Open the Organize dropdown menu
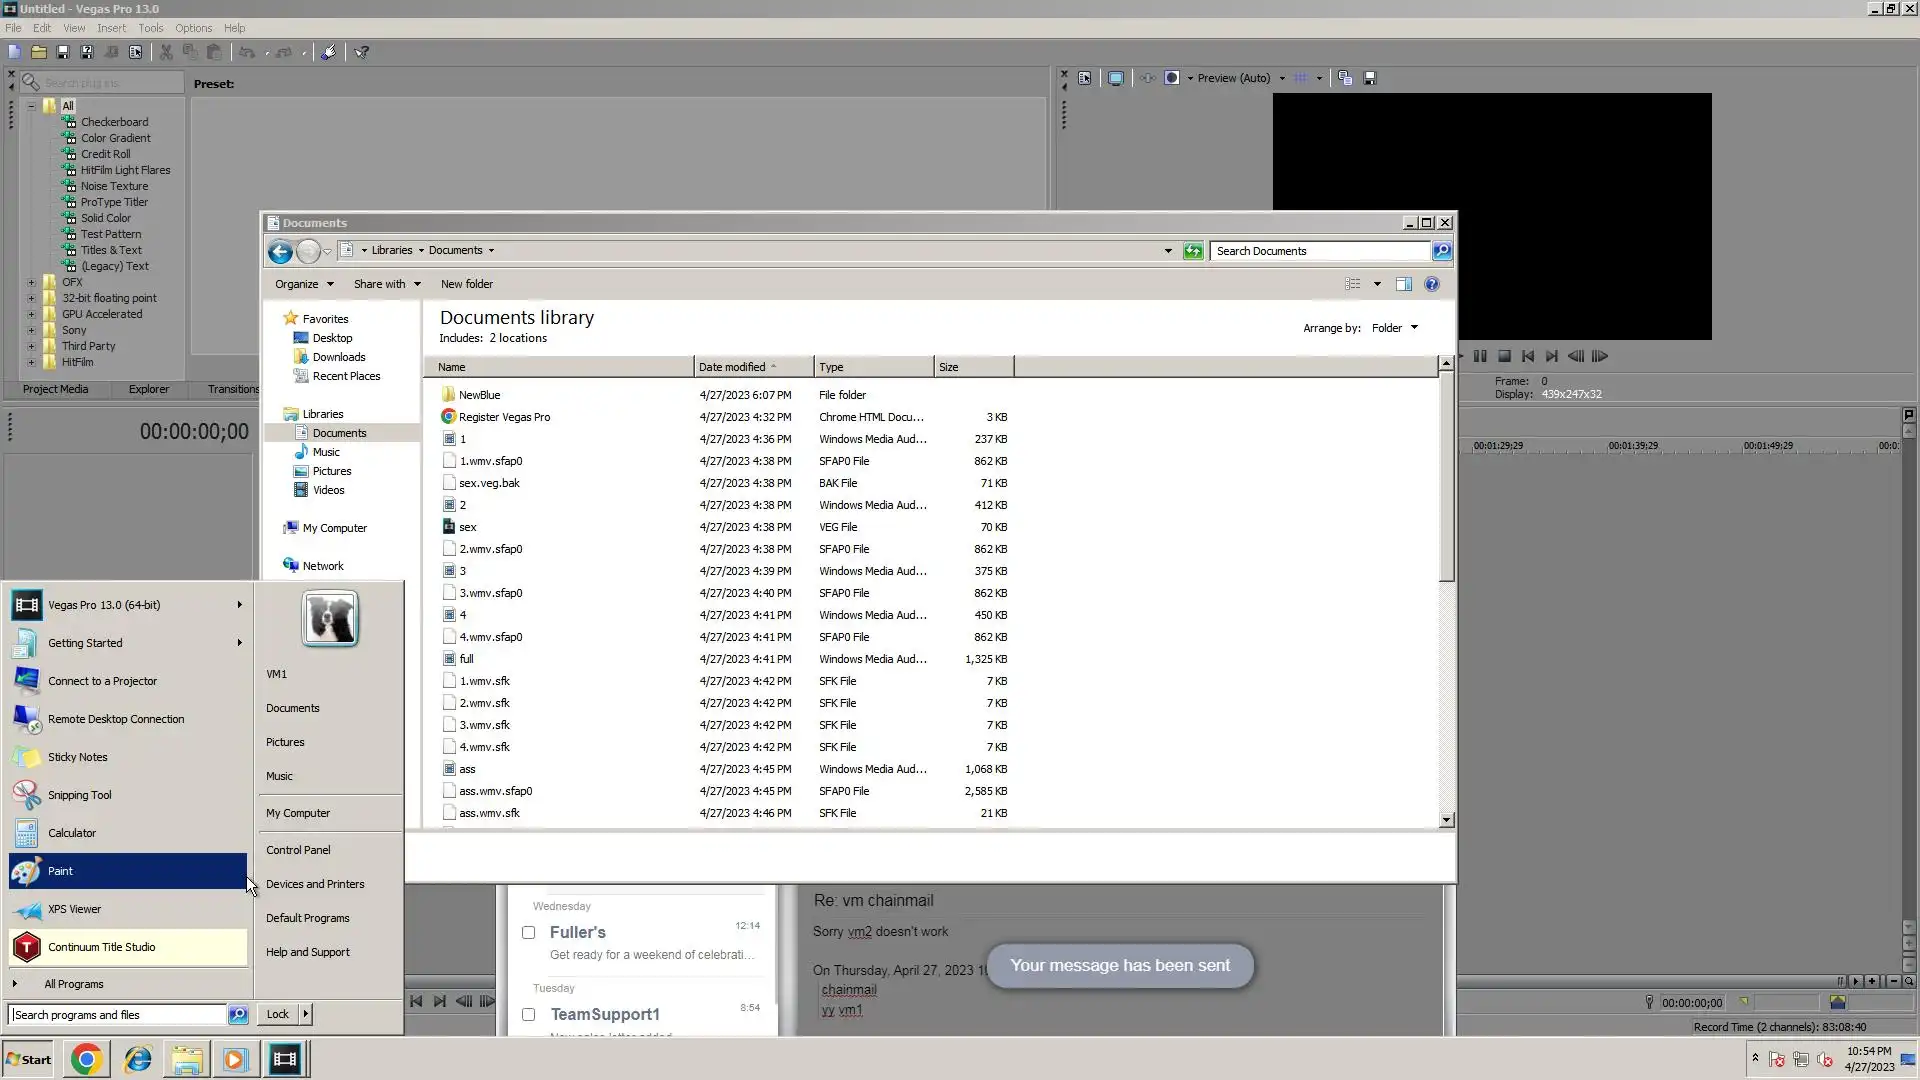Screen dimensions: 1920x1080 click(304, 284)
